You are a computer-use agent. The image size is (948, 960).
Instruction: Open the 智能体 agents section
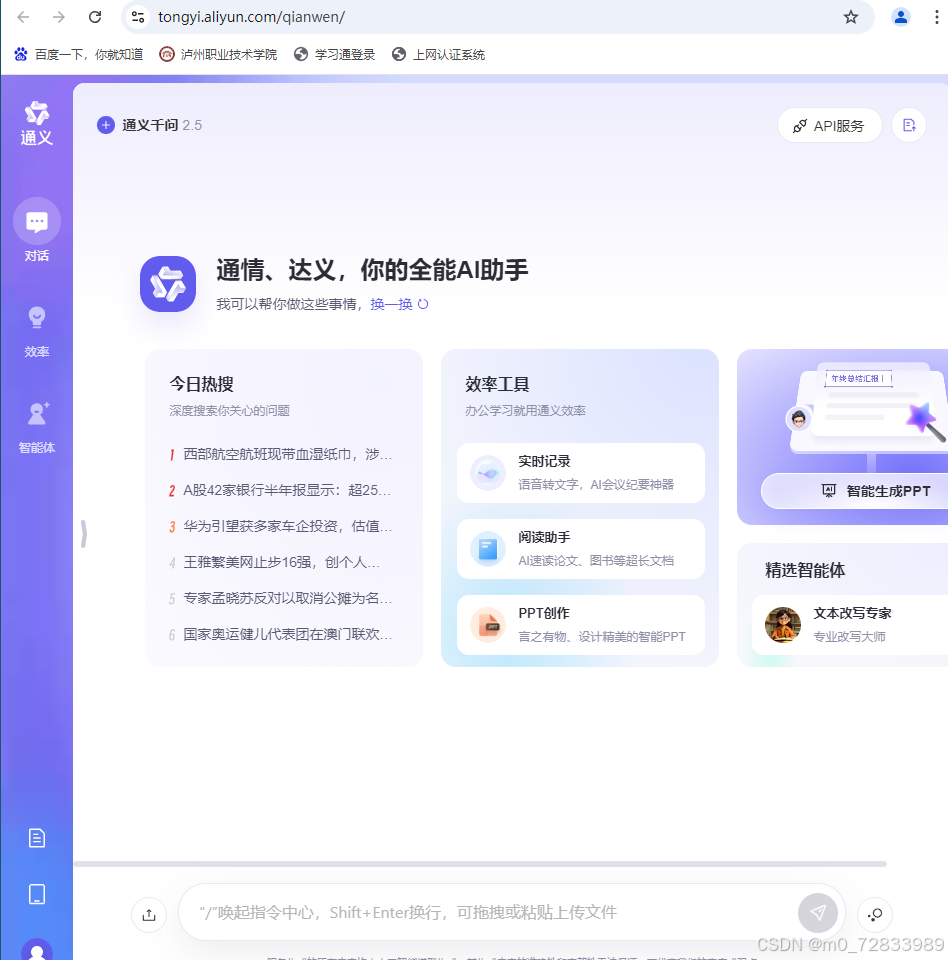pyautogui.click(x=37, y=427)
